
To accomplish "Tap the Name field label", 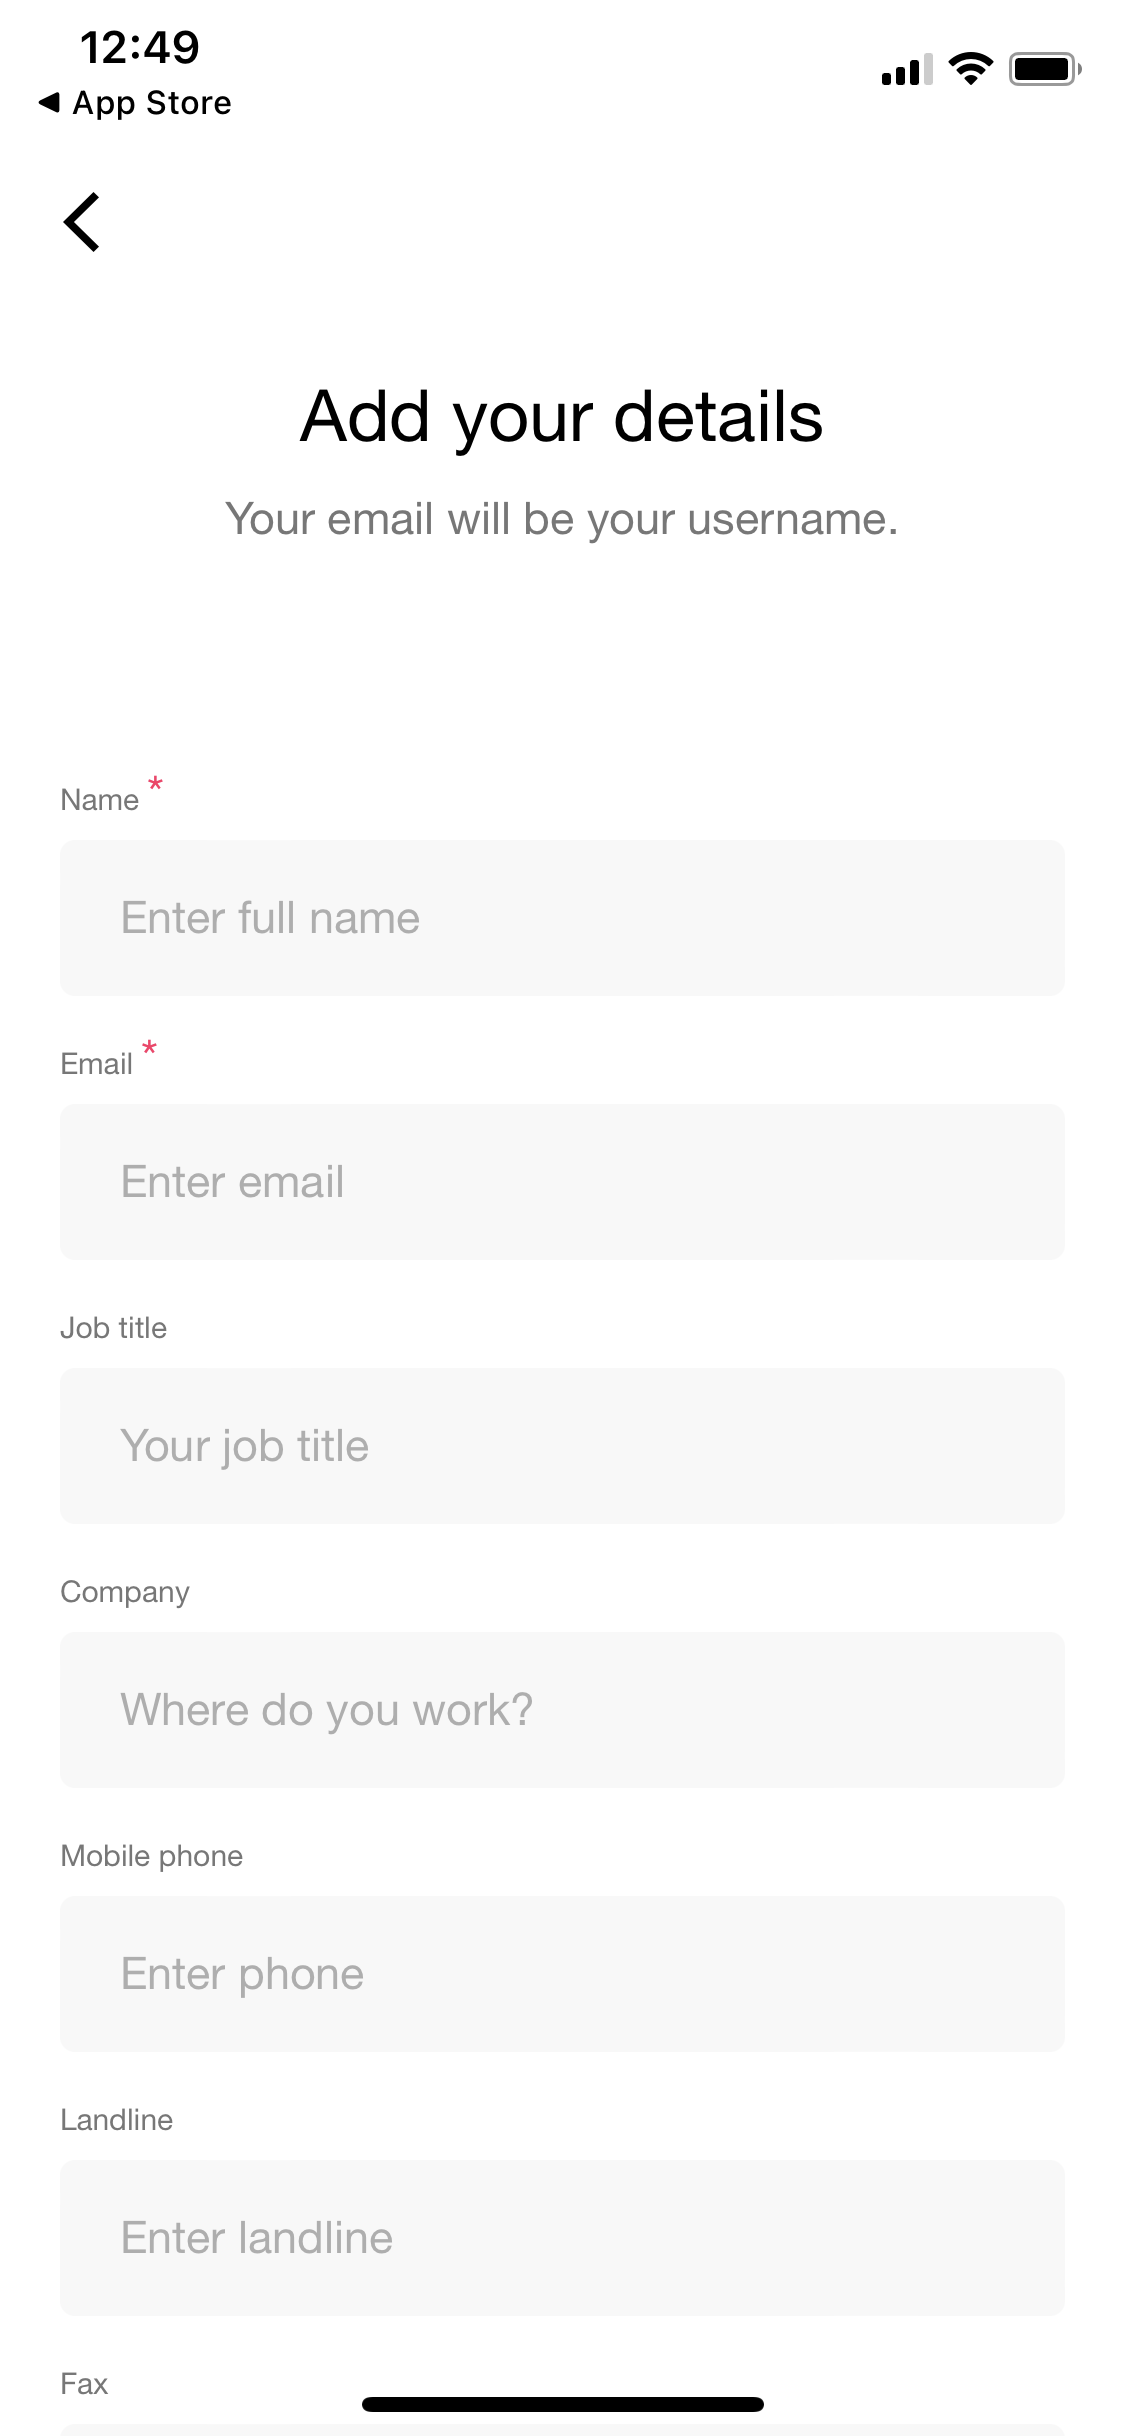I will point(100,800).
